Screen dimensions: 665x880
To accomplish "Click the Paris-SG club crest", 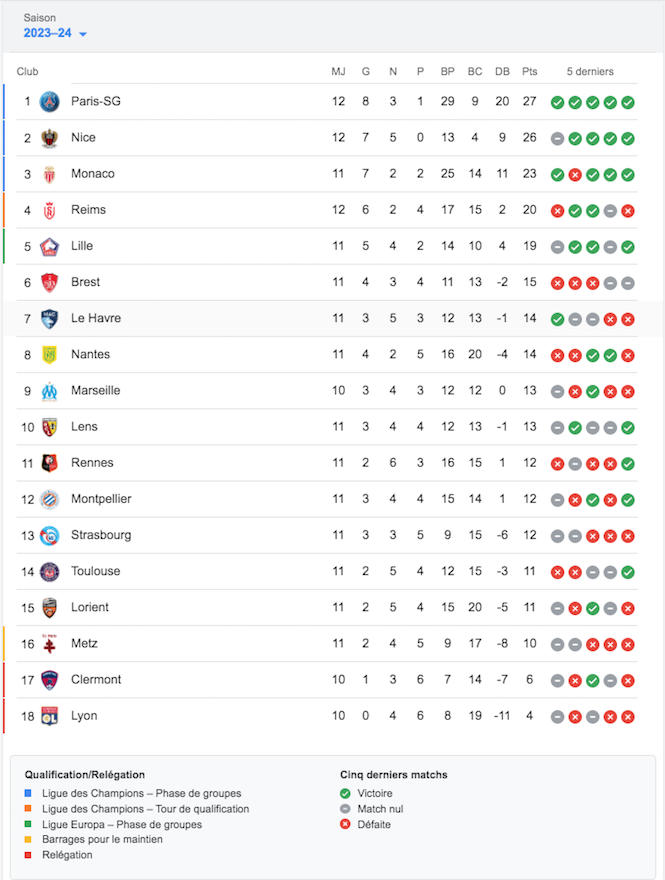I will [49, 102].
